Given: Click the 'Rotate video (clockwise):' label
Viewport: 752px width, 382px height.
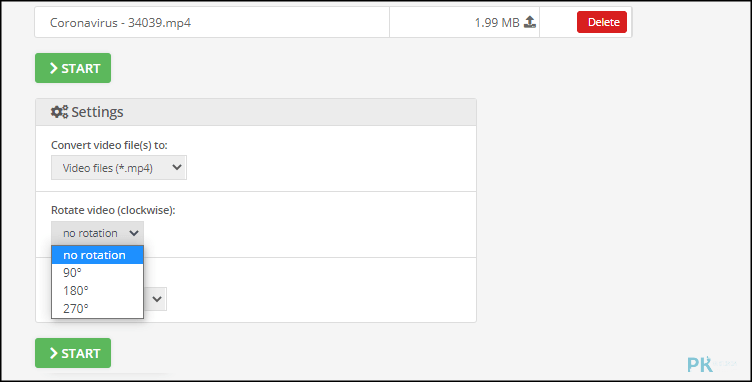Looking at the screenshot, I should 113,210.
